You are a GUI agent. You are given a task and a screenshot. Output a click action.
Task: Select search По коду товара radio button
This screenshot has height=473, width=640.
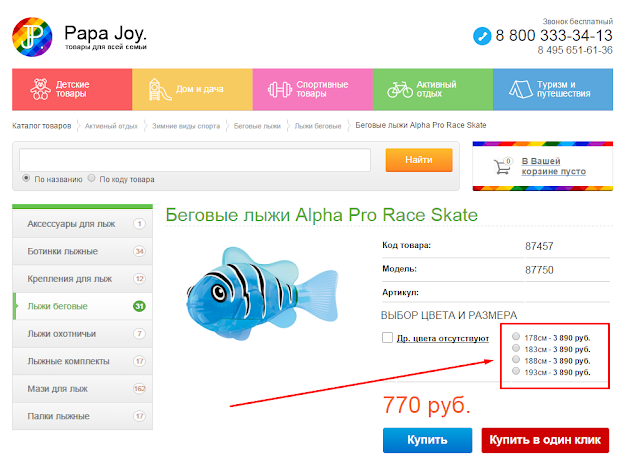pos(91,178)
